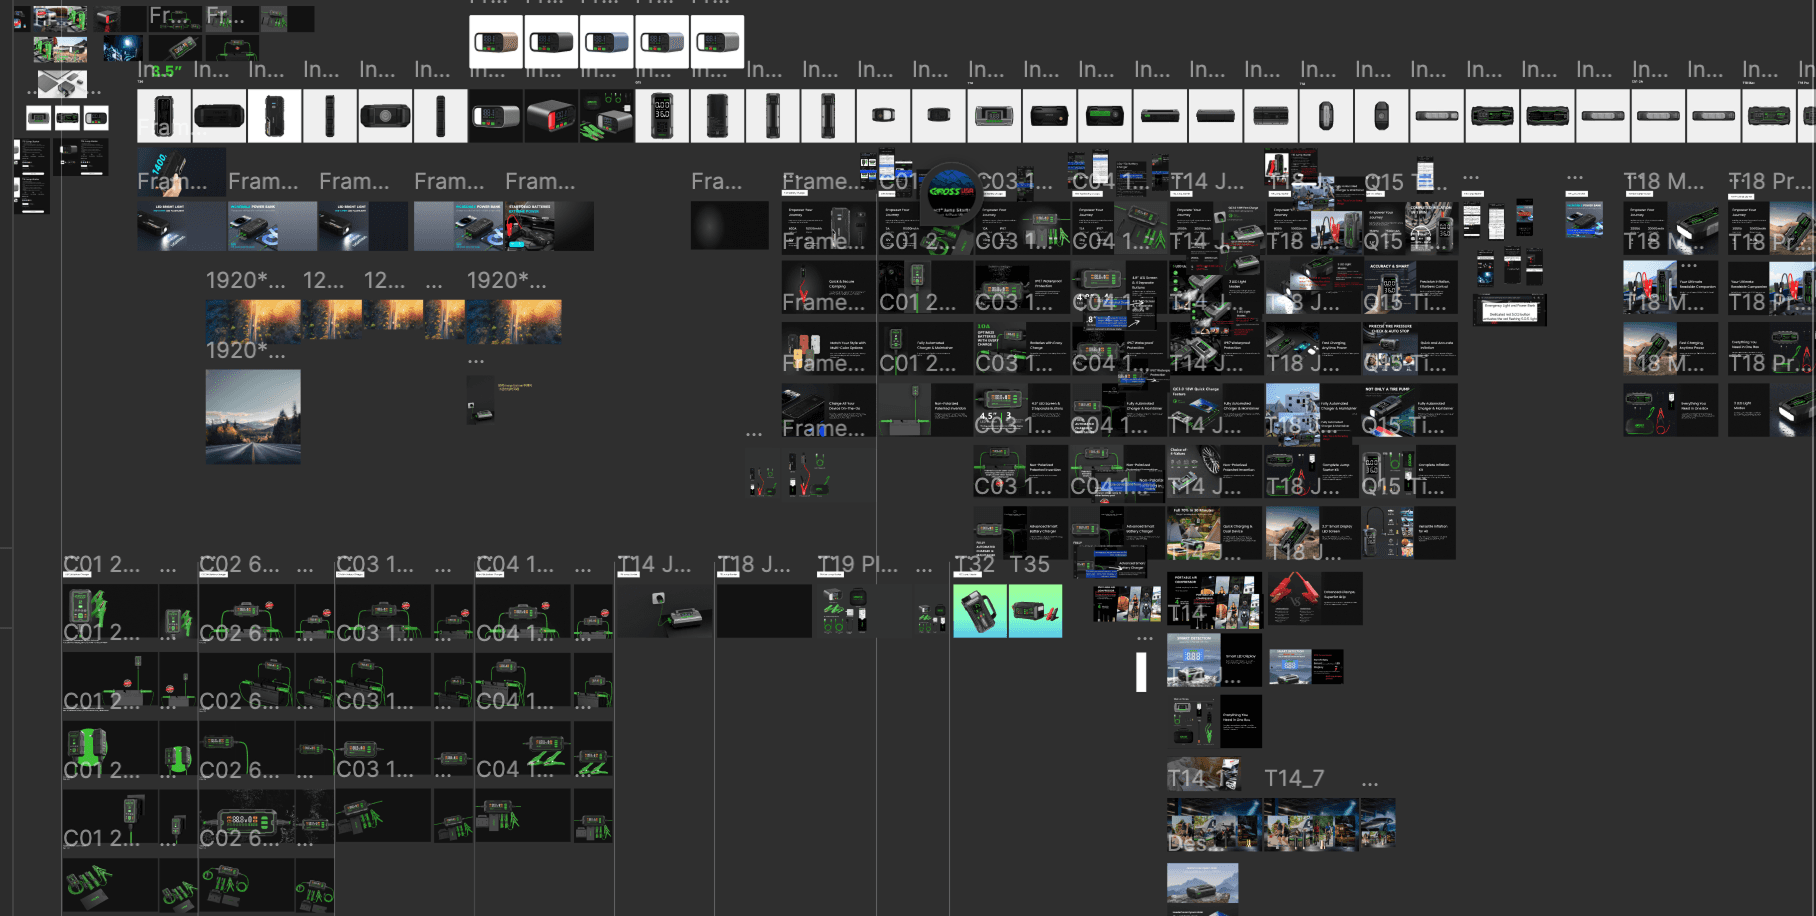Select the tan power station thumbnail on white
The image size is (1816, 916).
pyautogui.click(x=496, y=42)
